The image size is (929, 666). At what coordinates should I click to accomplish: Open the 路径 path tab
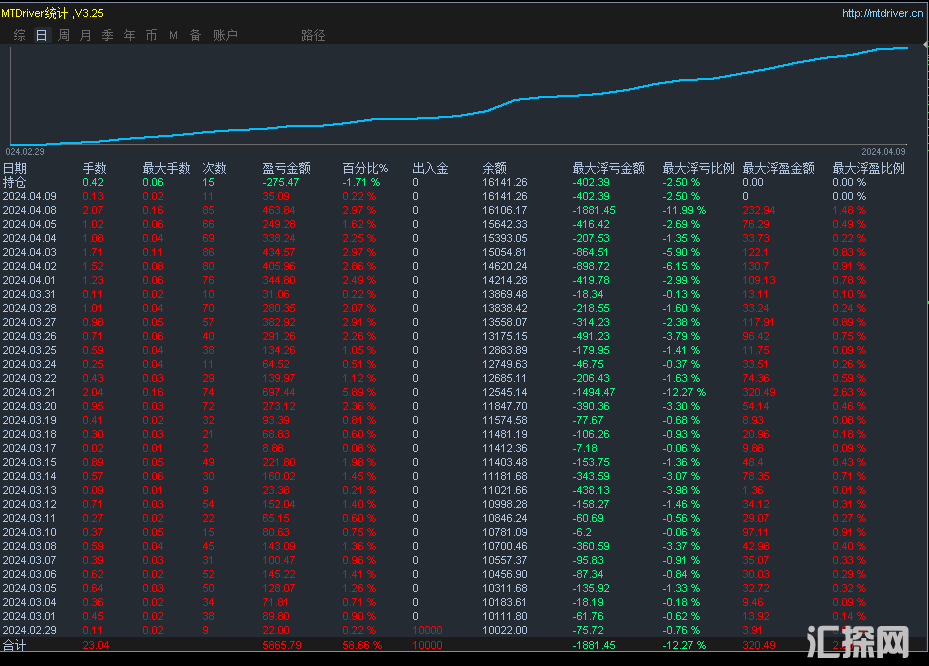313,35
